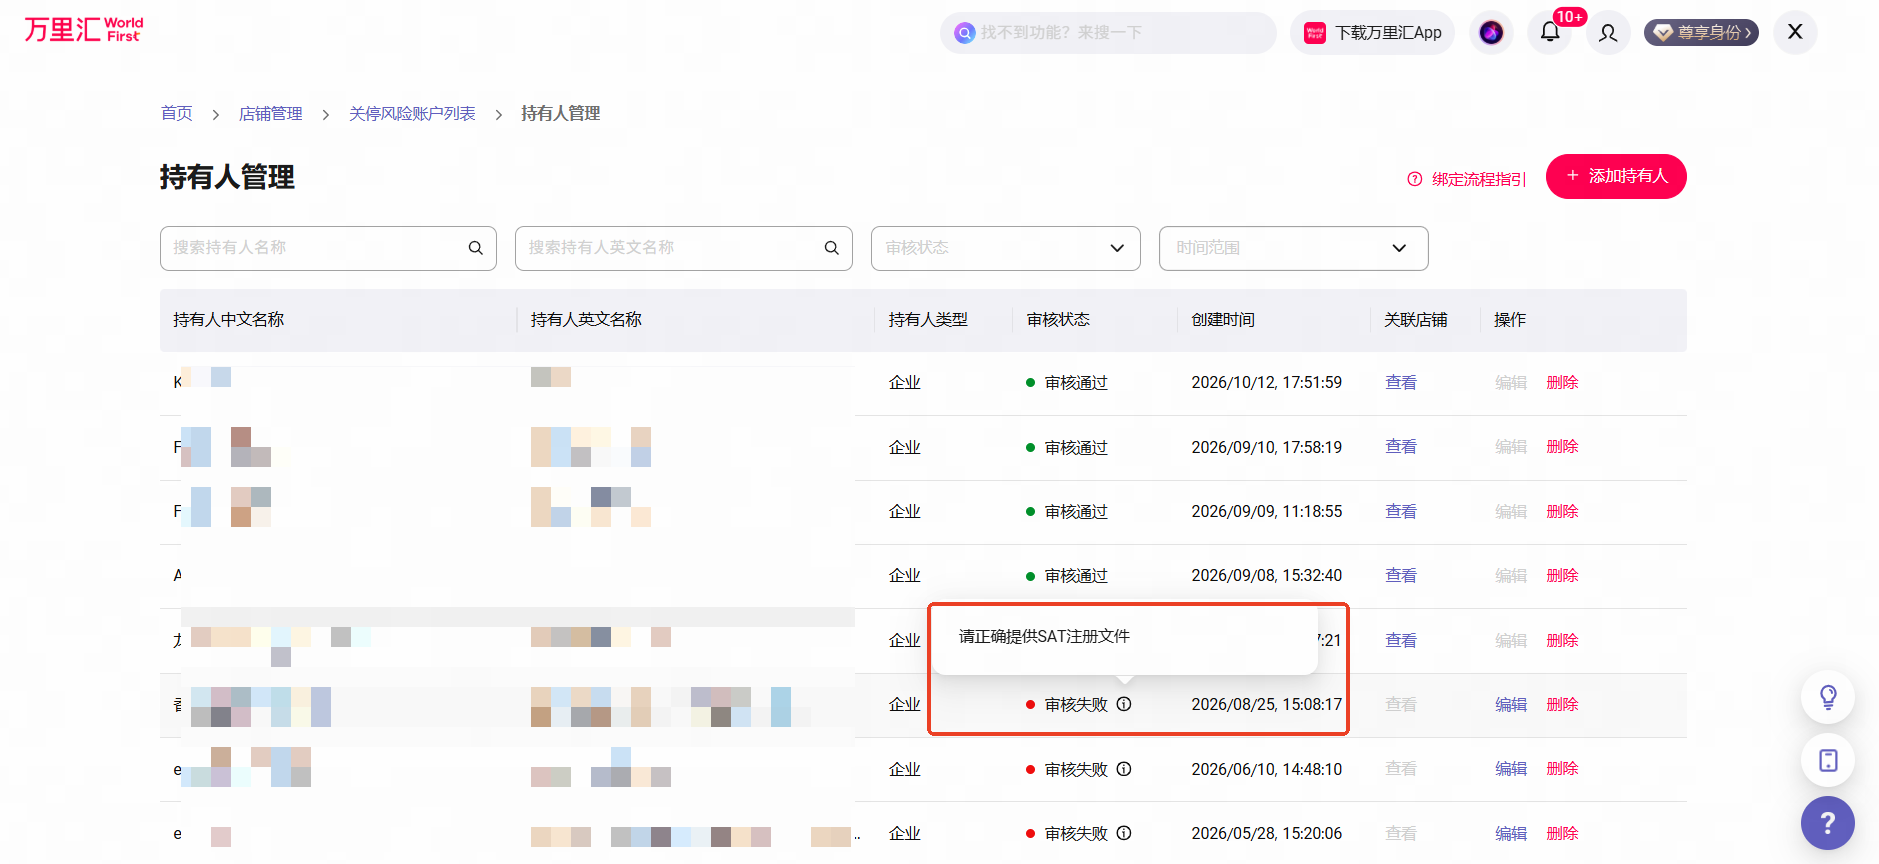
Task: Go to 关停风险账户列表 breadcrumb
Action: [x=412, y=114]
